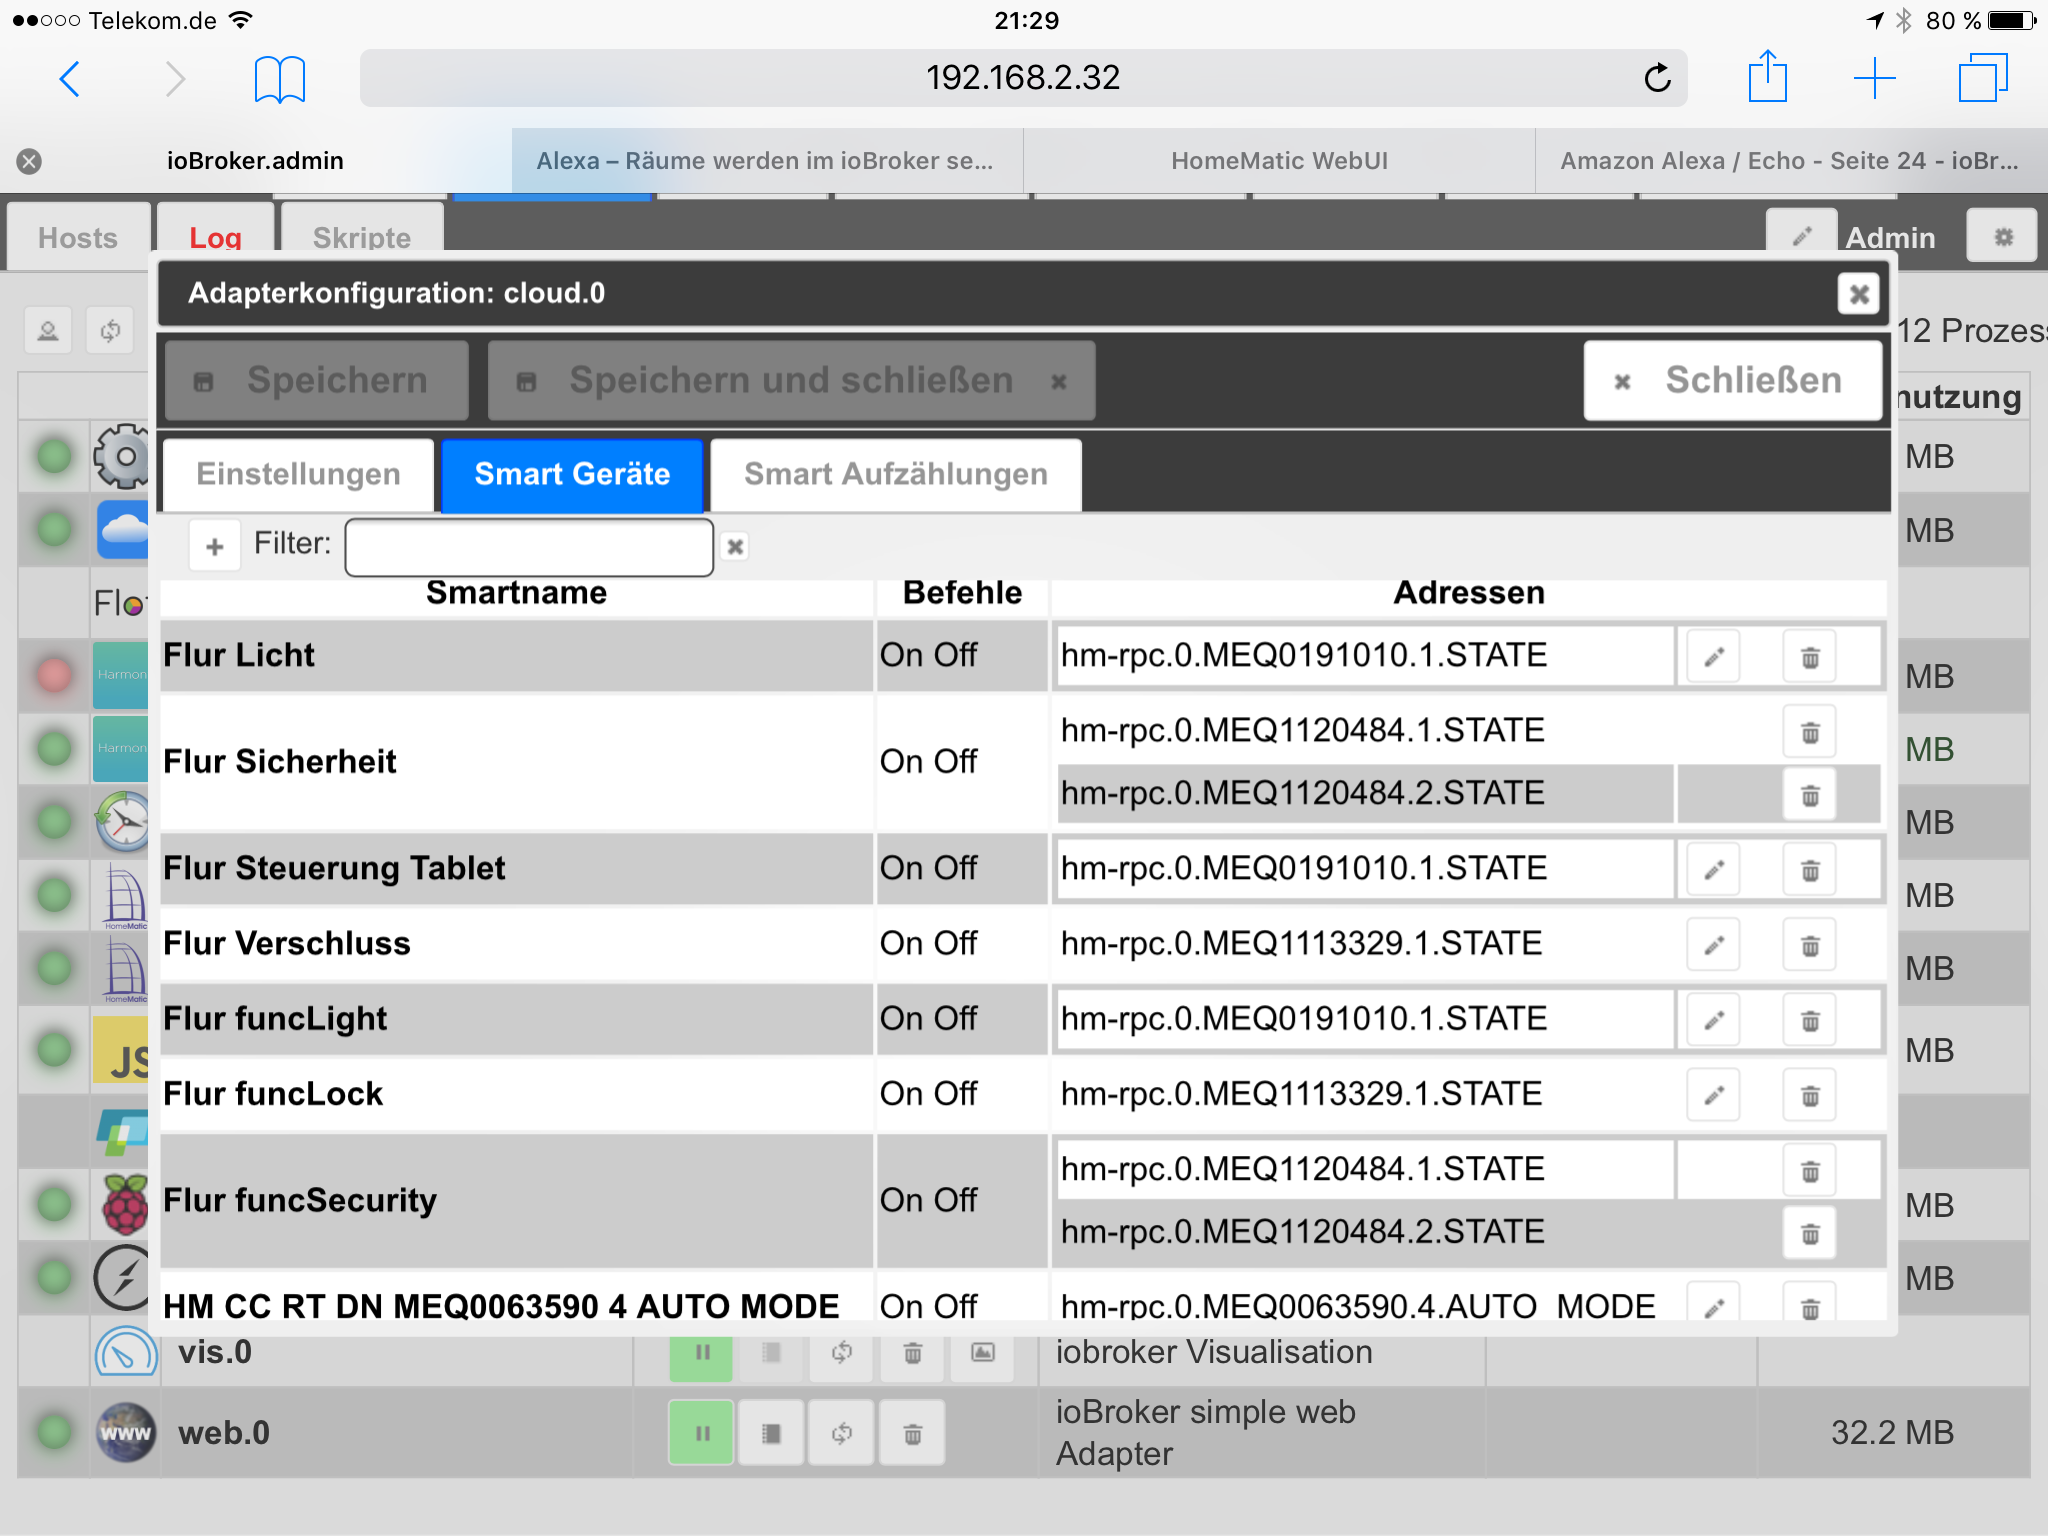This screenshot has height=1536, width=2048.
Task: Edit the Flur Licht entry
Action: 1714,657
